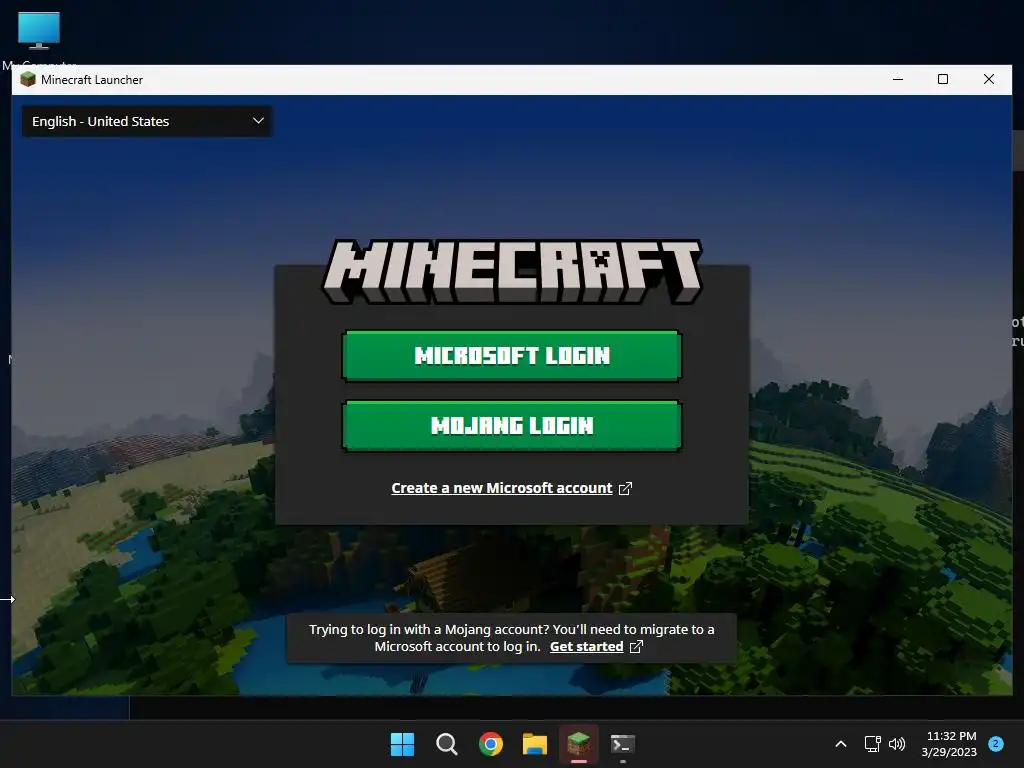Image resolution: width=1024 pixels, height=768 pixels.
Task: Click the Mojang Login button
Action: [x=511, y=426]
